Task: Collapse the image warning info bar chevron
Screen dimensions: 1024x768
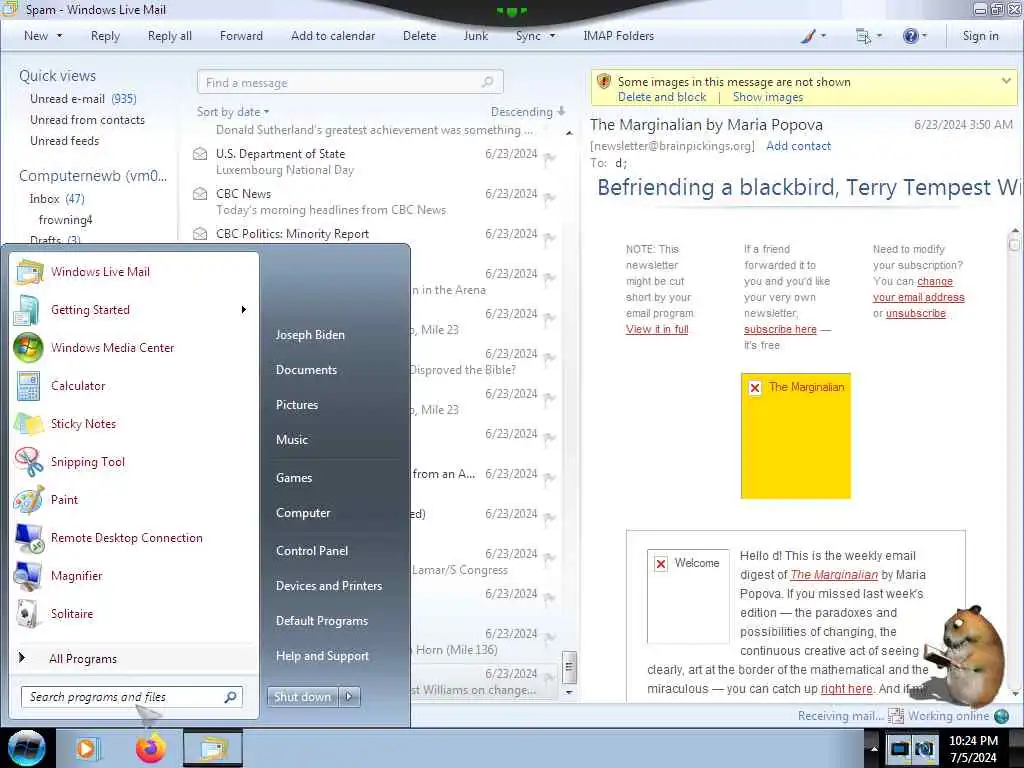Action: pos(1006,81)
